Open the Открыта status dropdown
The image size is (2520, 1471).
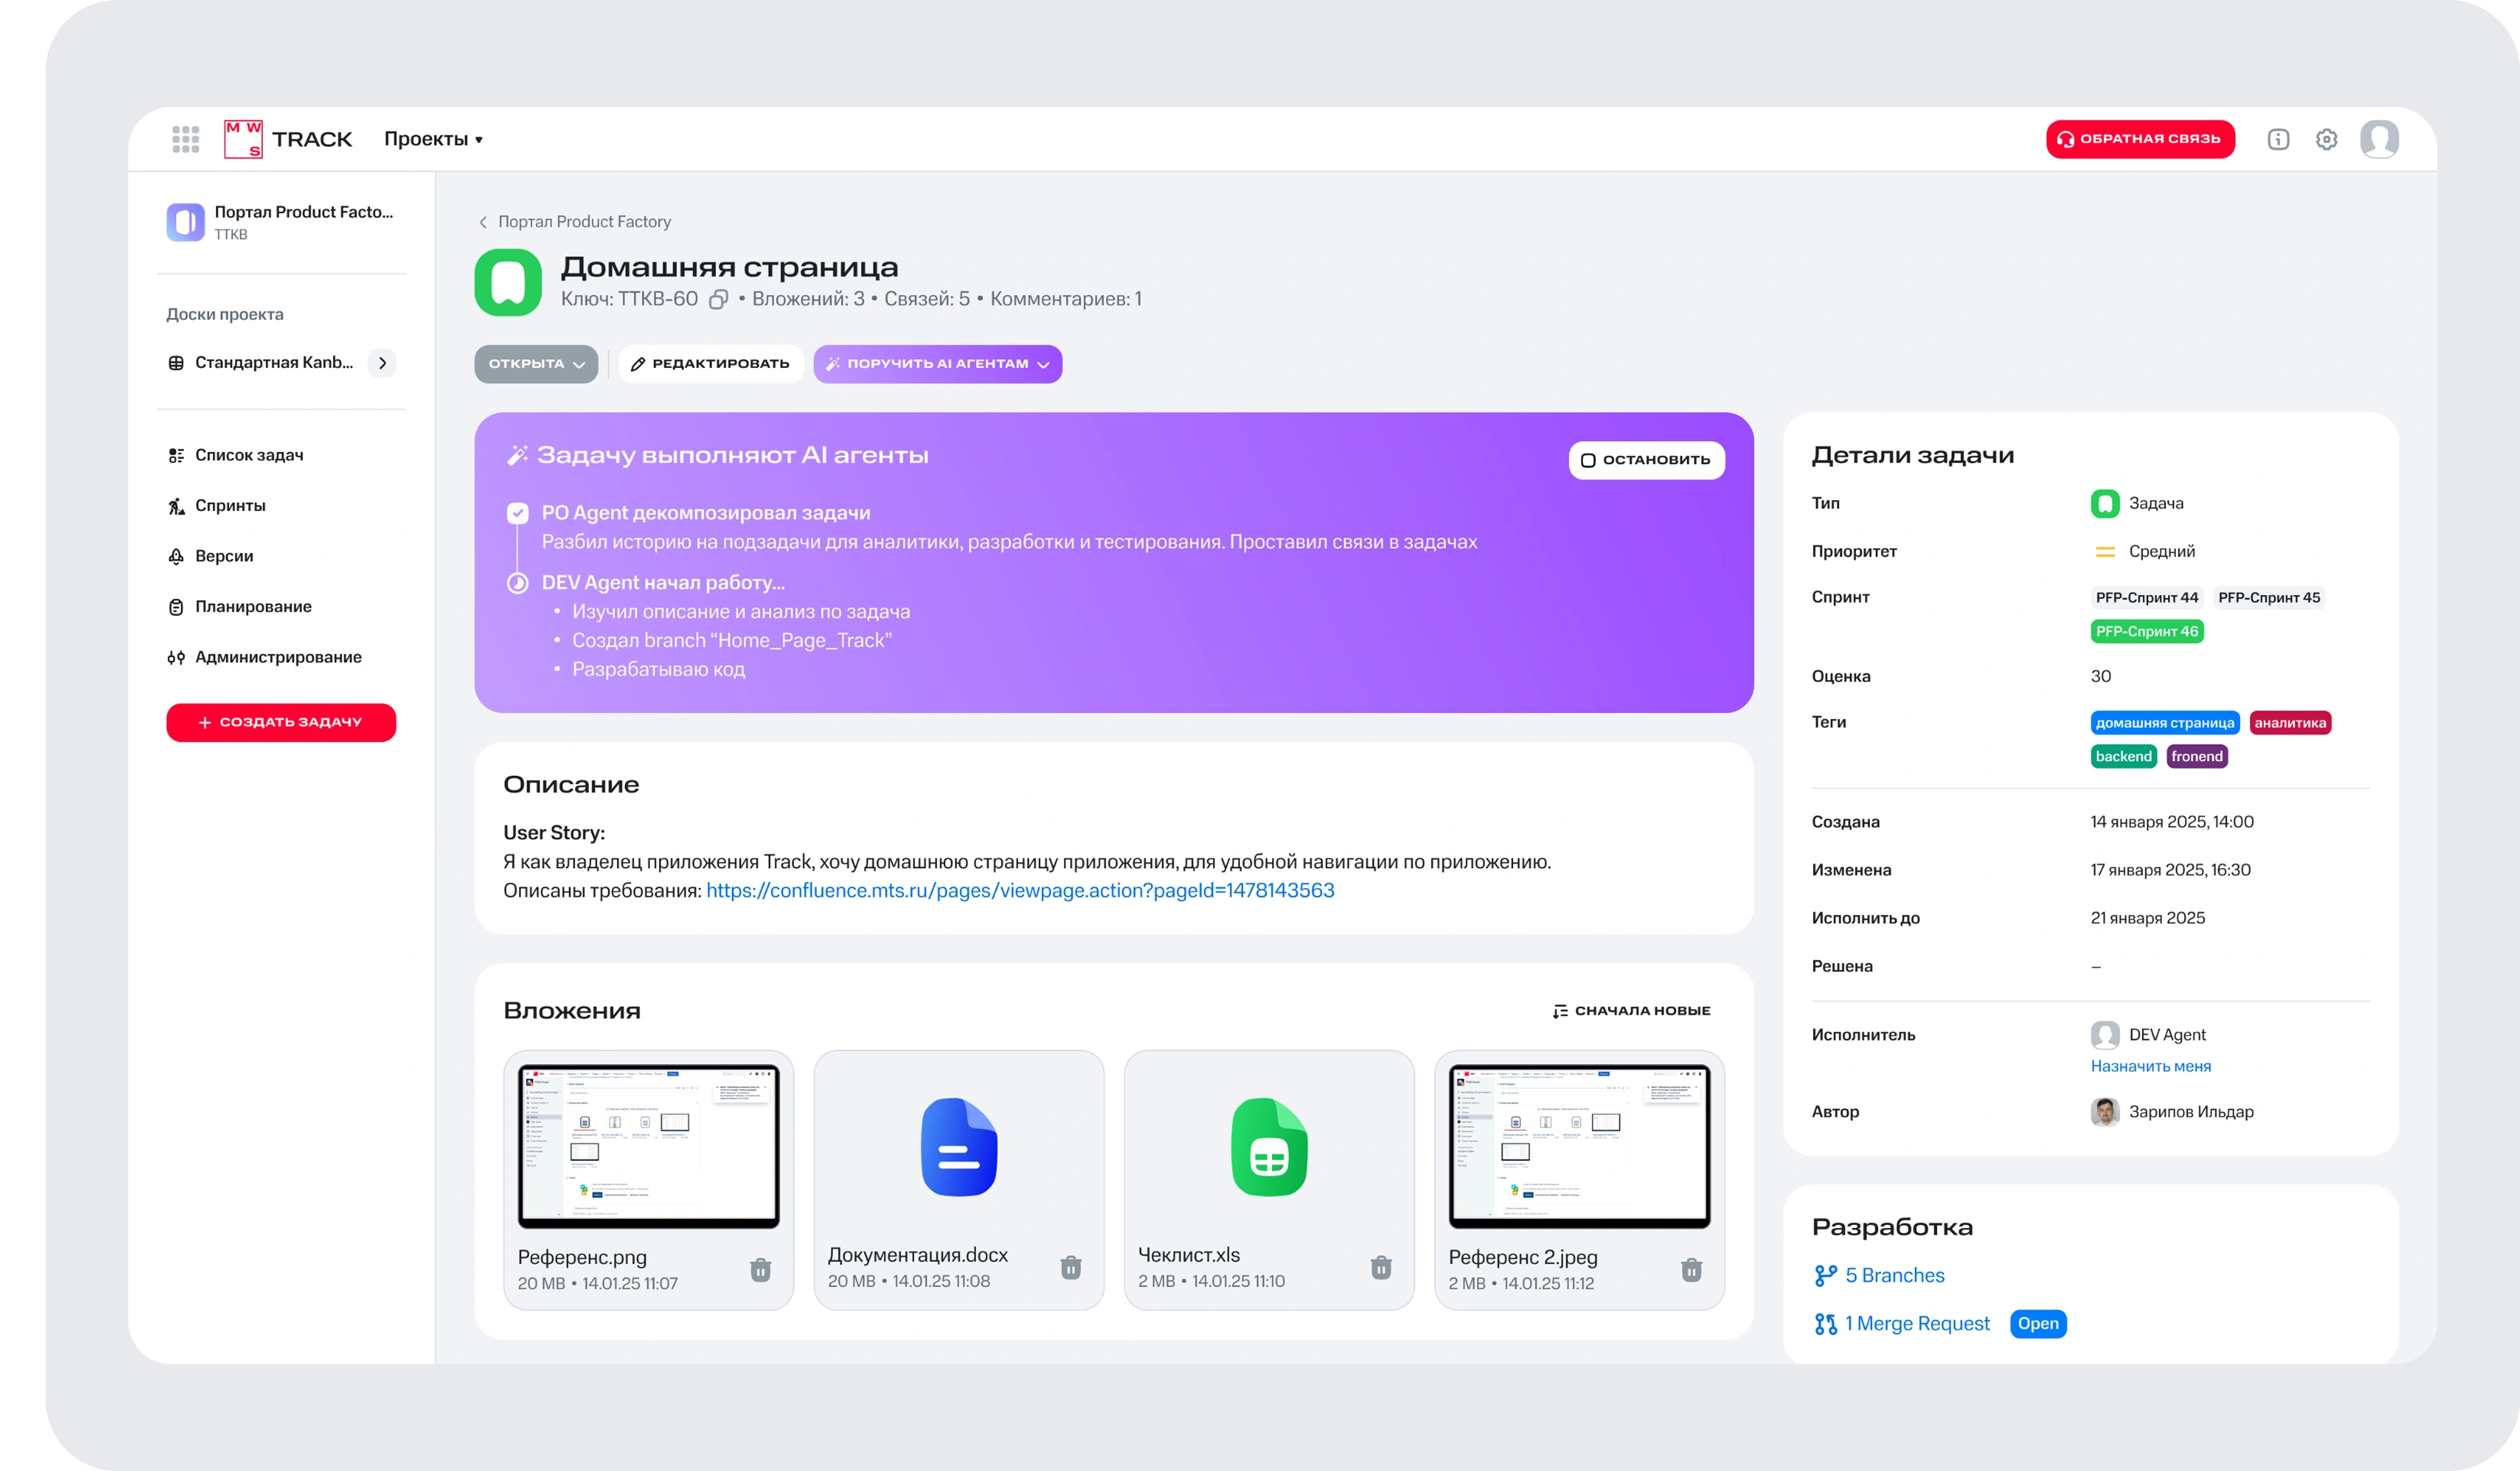coord(536,364)
